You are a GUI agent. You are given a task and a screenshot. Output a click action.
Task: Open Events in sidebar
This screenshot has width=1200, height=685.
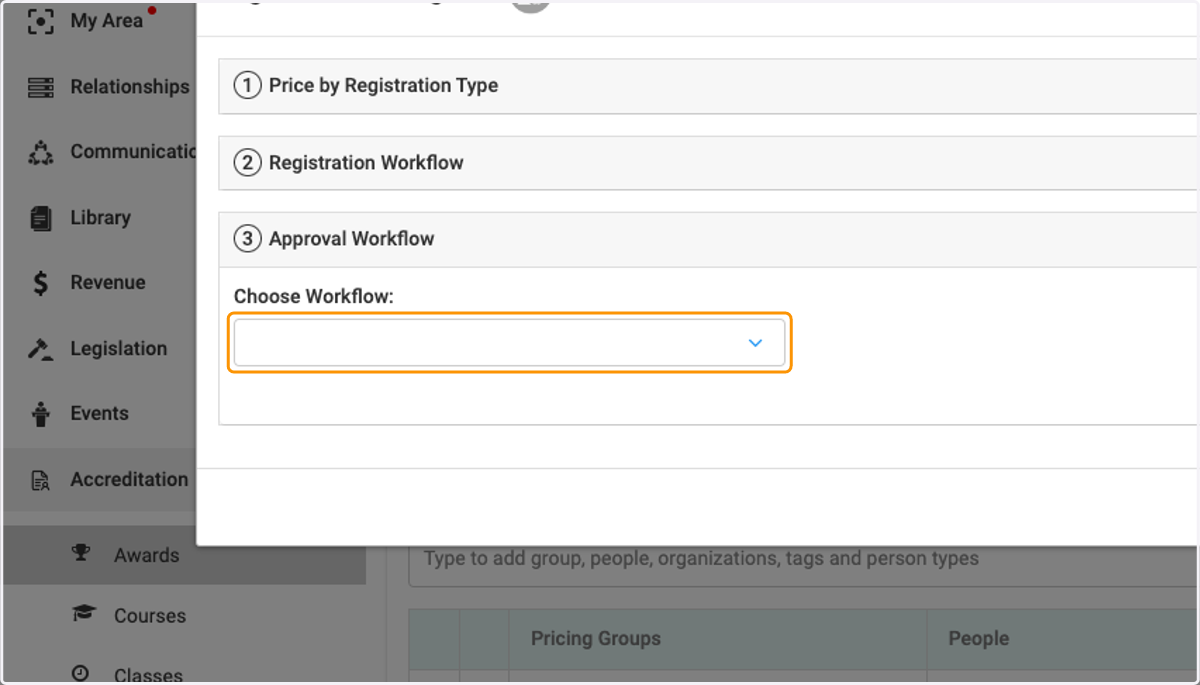coord(99,414)
